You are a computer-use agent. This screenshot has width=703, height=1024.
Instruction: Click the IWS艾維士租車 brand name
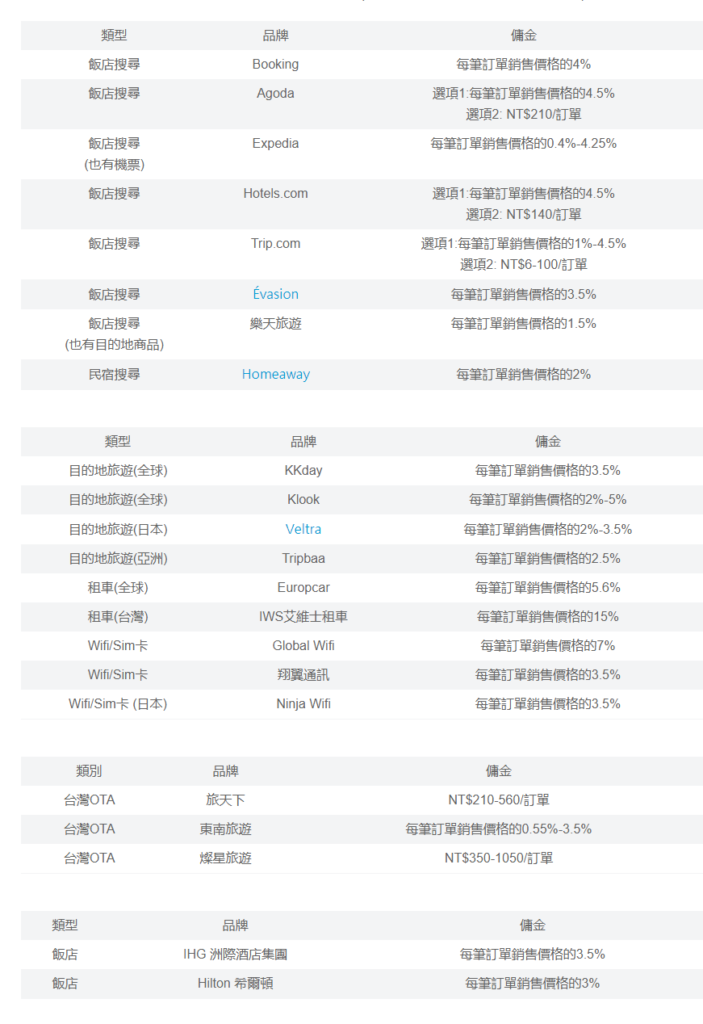pos(303,616)
